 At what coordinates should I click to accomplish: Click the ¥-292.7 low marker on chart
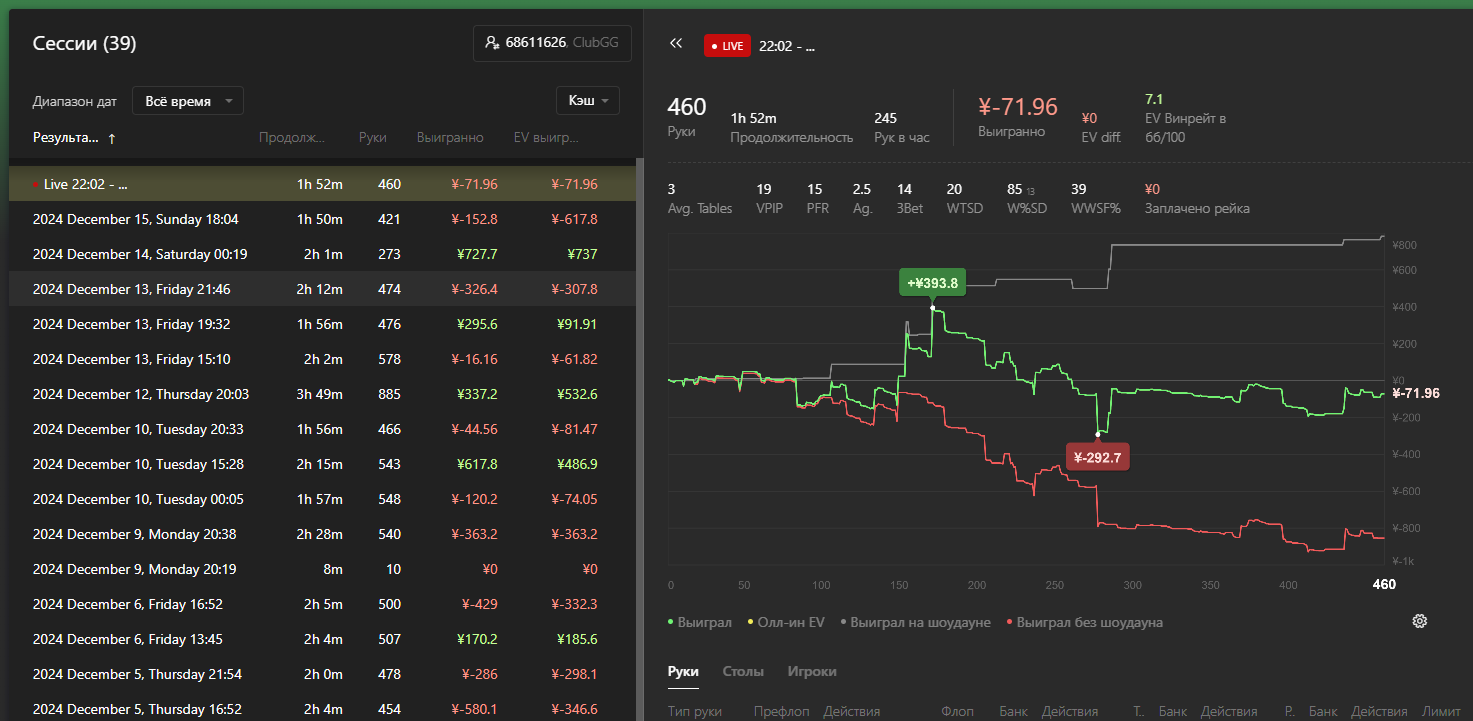pyautogui.click(x=1098, y=457)
